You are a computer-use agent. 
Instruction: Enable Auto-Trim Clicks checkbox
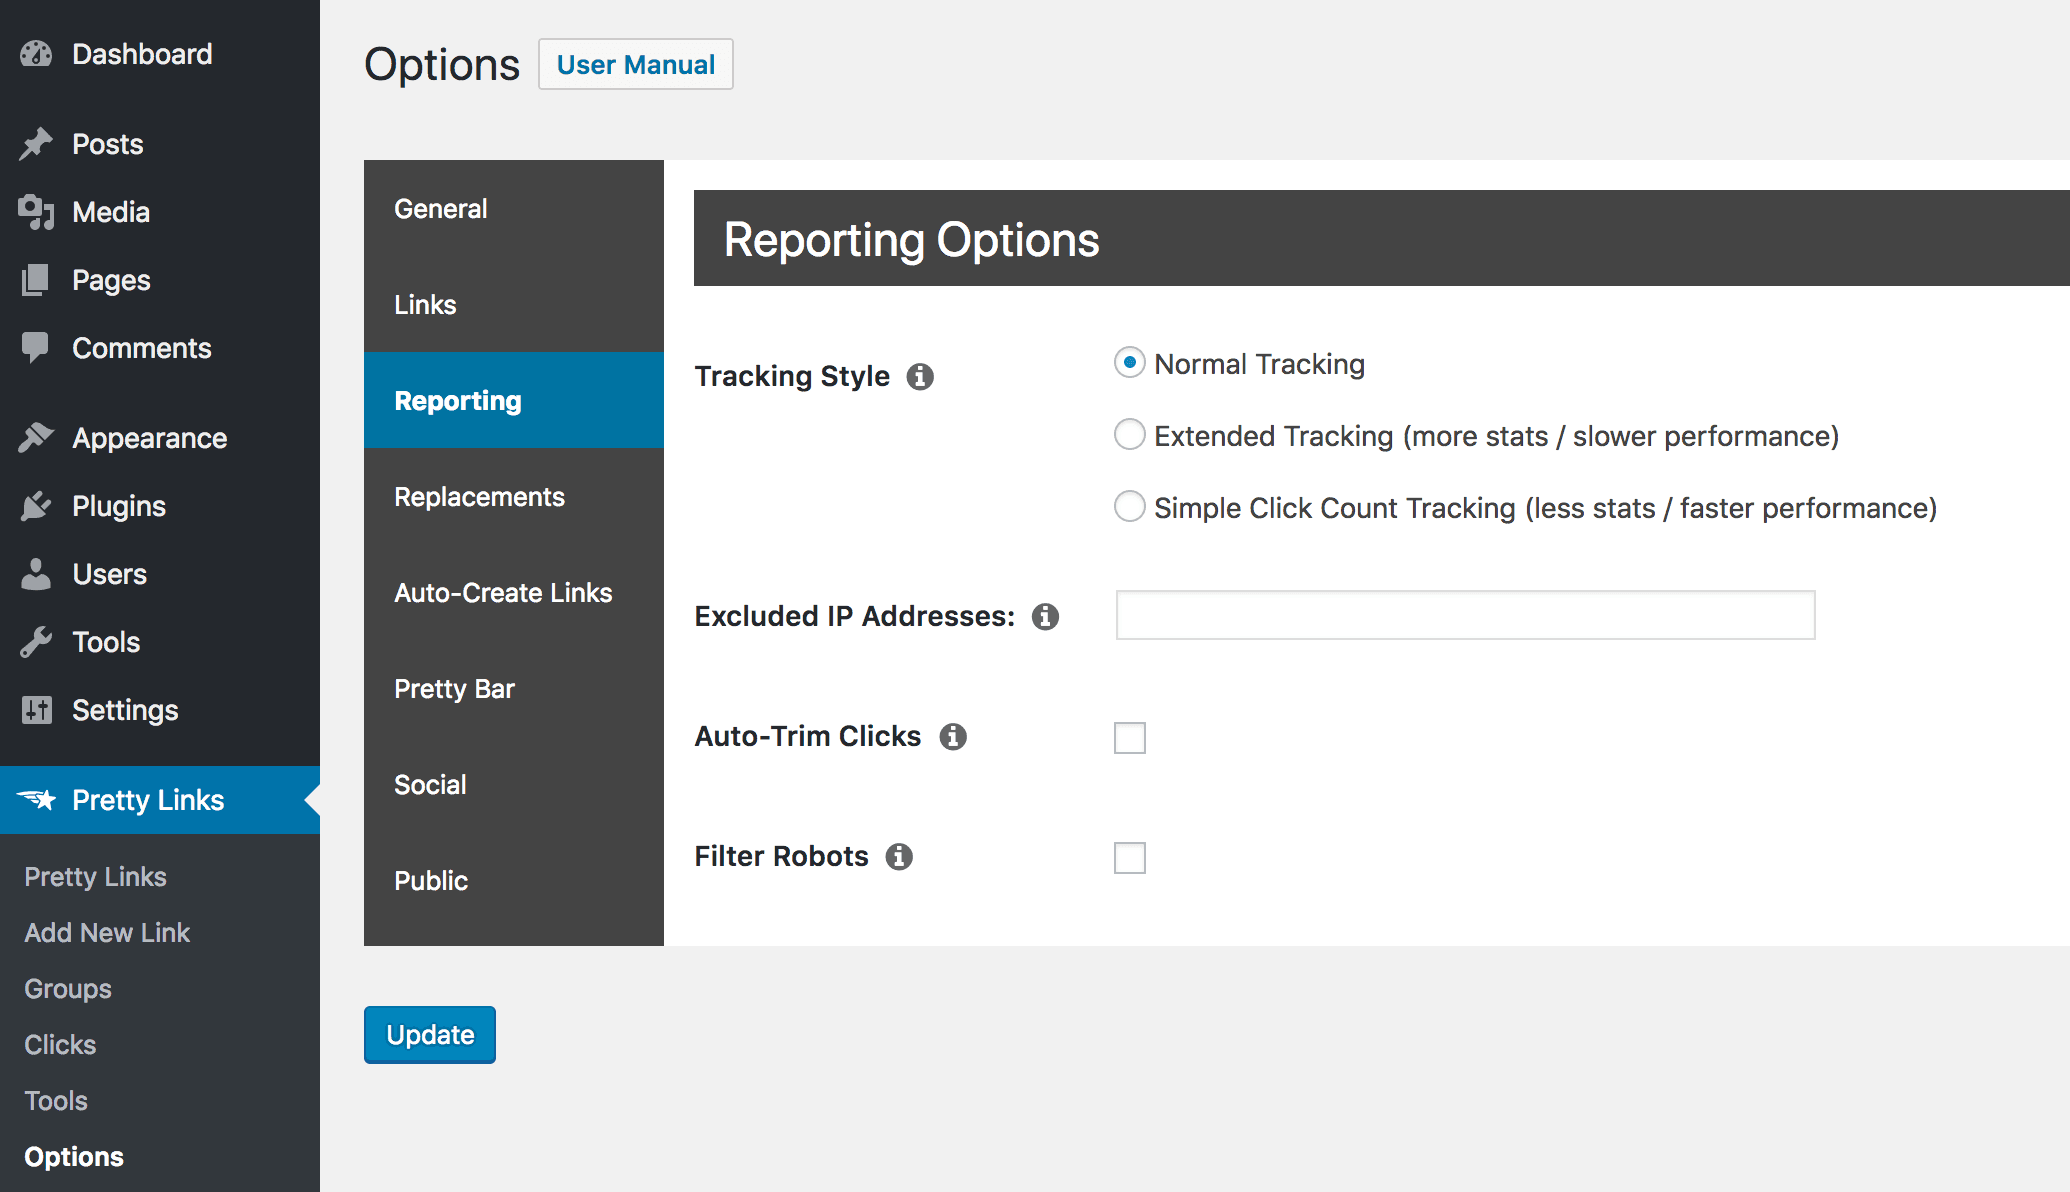click(1130, 738)
